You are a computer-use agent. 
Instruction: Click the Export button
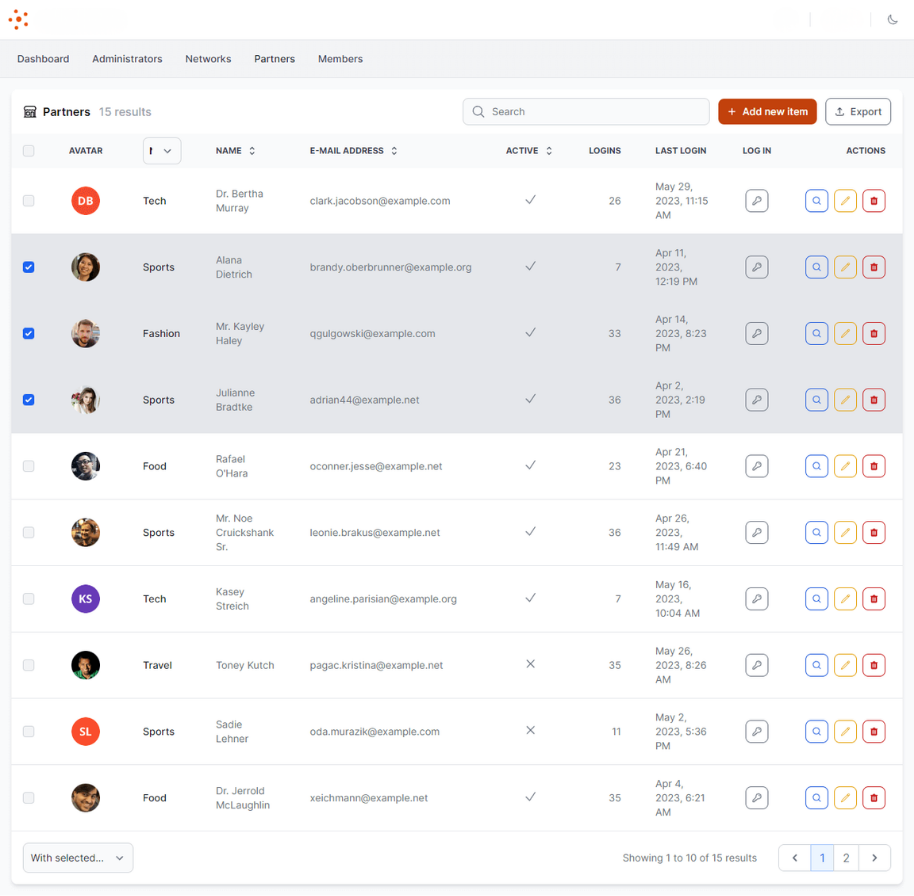pyautogui.click(x=857, y=112)
